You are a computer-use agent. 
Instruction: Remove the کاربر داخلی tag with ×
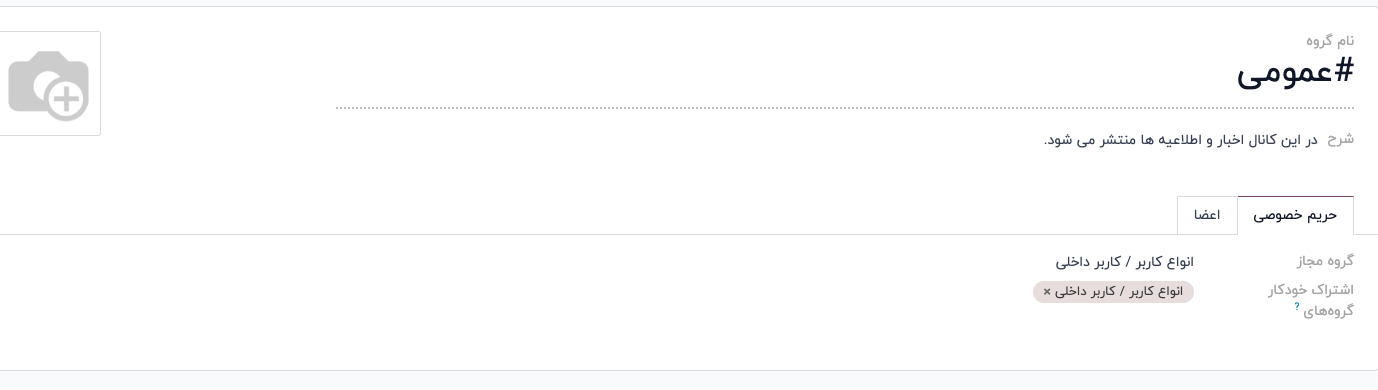coord(1047,292)
